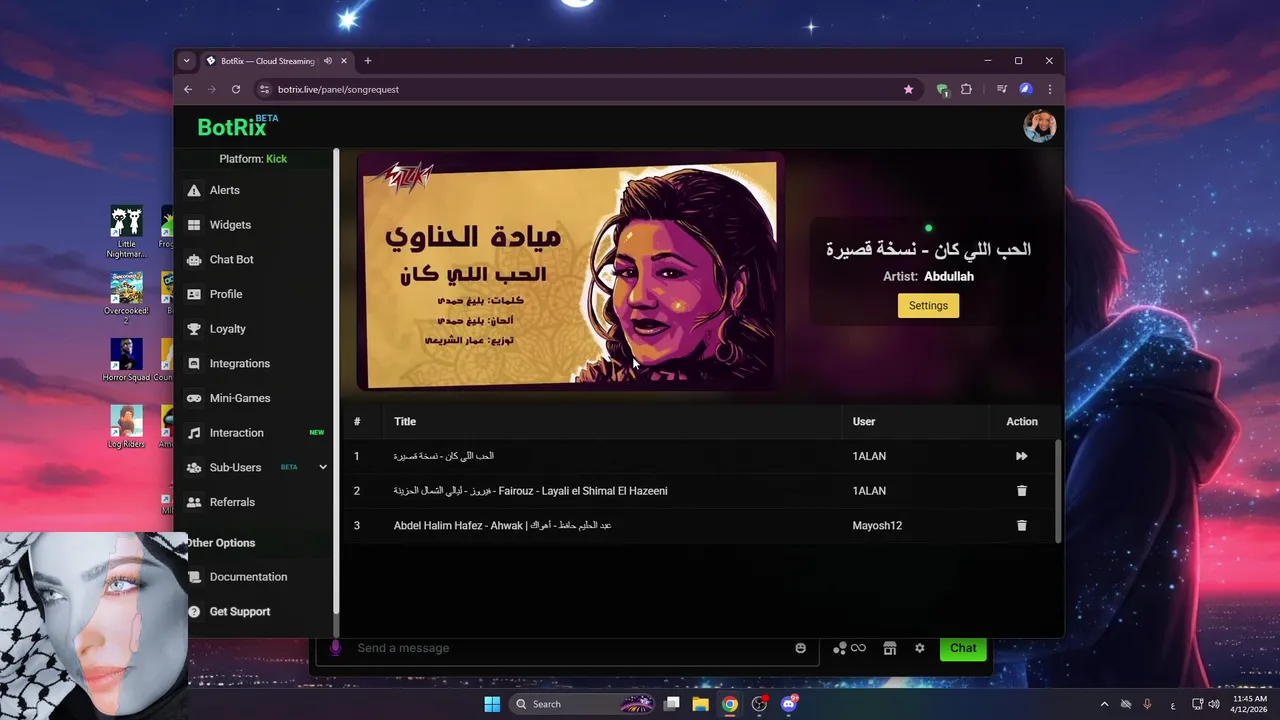Click the yellow Settings button
Image resolution: width=1280 pixels, height=720 pixels.
(x=928, y=305)
